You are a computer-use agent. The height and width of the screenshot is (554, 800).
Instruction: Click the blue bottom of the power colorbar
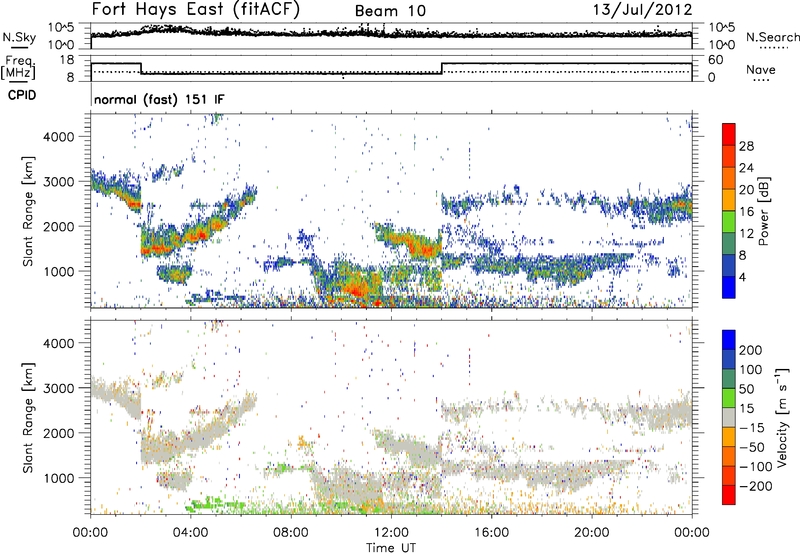[x=729, y=287]
